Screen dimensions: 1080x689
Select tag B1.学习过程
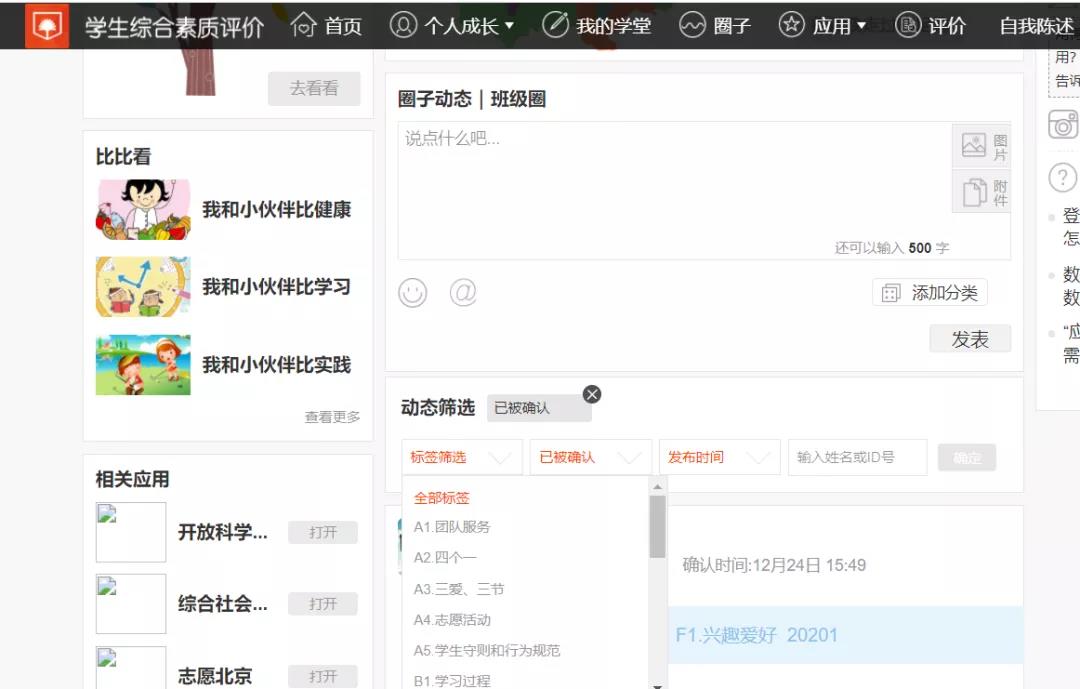pos(452,681)
